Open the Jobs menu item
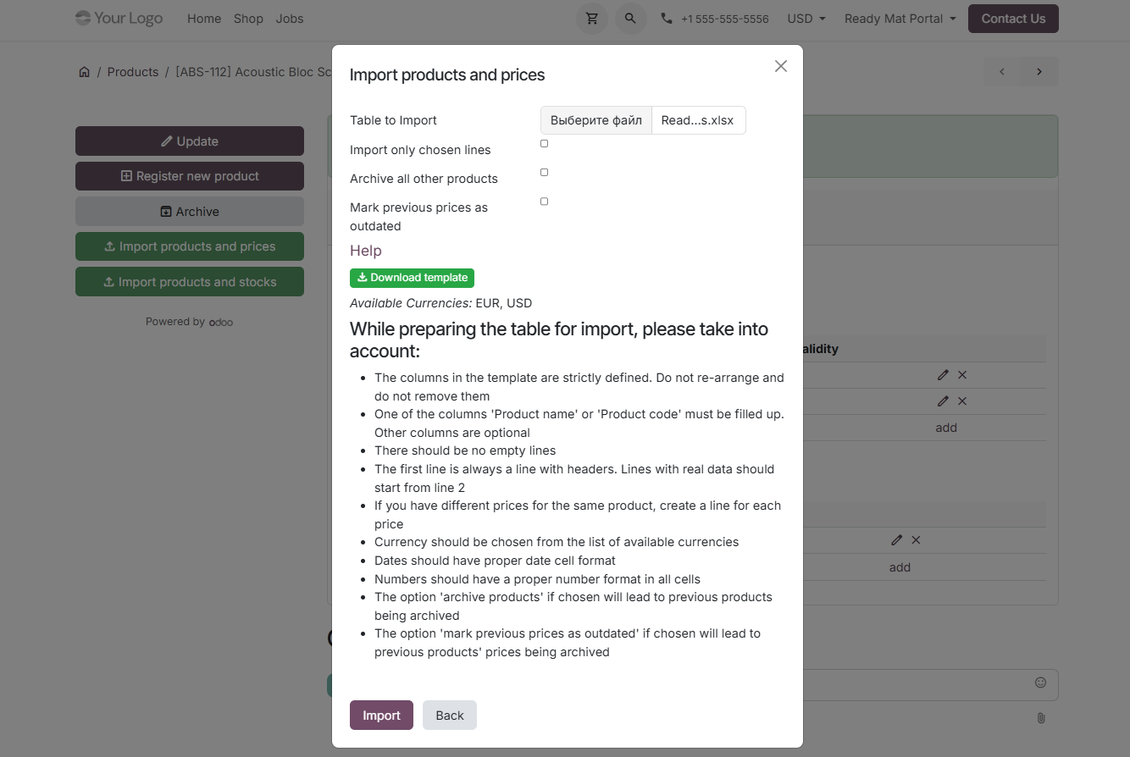The image size is (1130, 757). pyautogui.click(x=289, y=19)
